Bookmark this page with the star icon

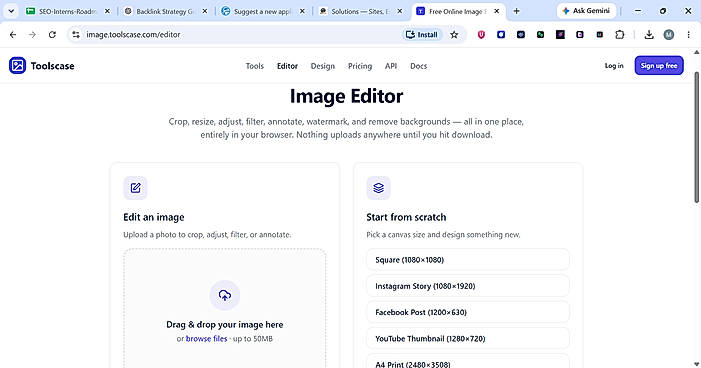454,34
